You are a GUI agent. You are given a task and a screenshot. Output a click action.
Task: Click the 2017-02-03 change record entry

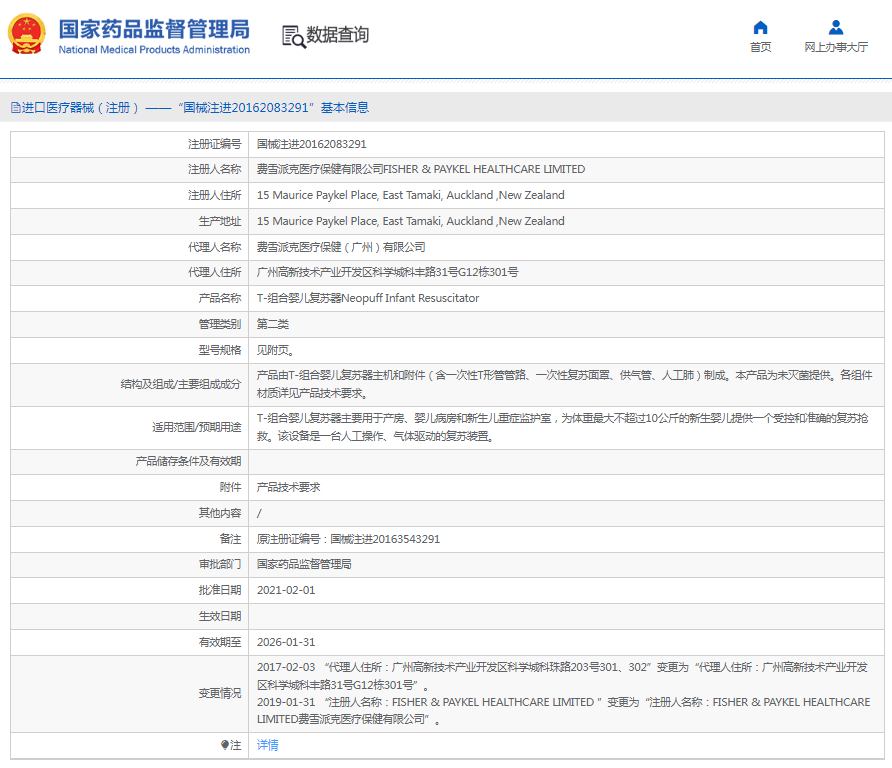[562, 676]
